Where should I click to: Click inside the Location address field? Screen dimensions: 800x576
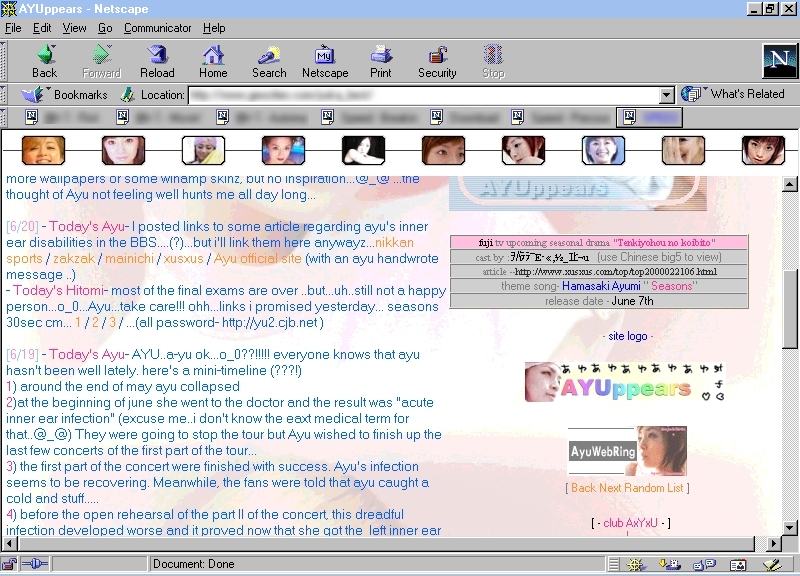click(420, 95)
